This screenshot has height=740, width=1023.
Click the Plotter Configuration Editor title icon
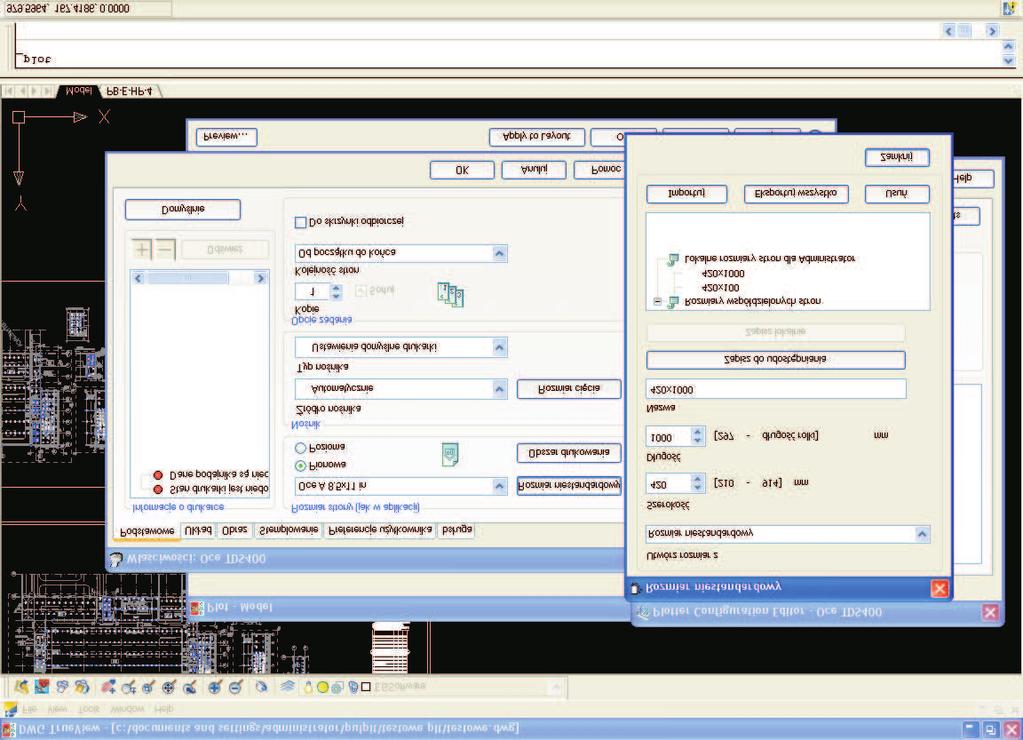pyautogui.click(x=643, y=612)
